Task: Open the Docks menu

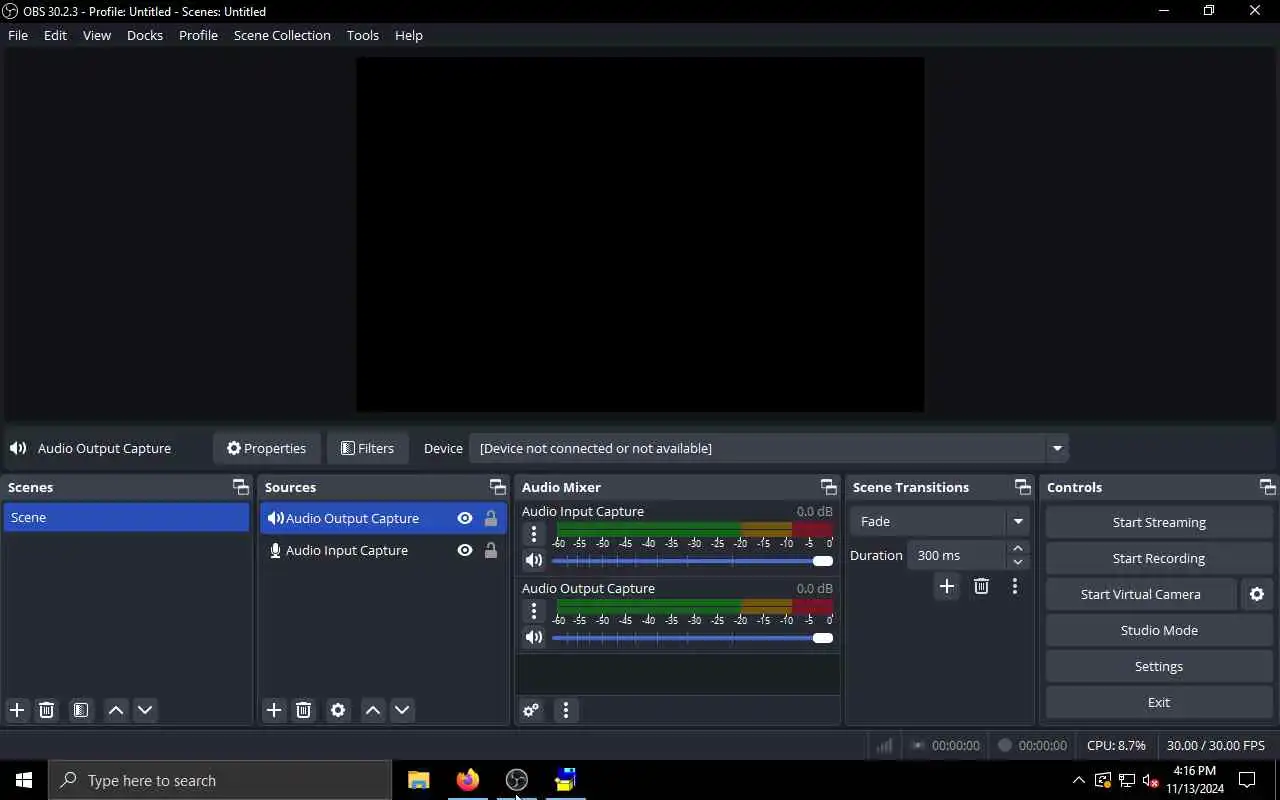Action: (145, 35)
